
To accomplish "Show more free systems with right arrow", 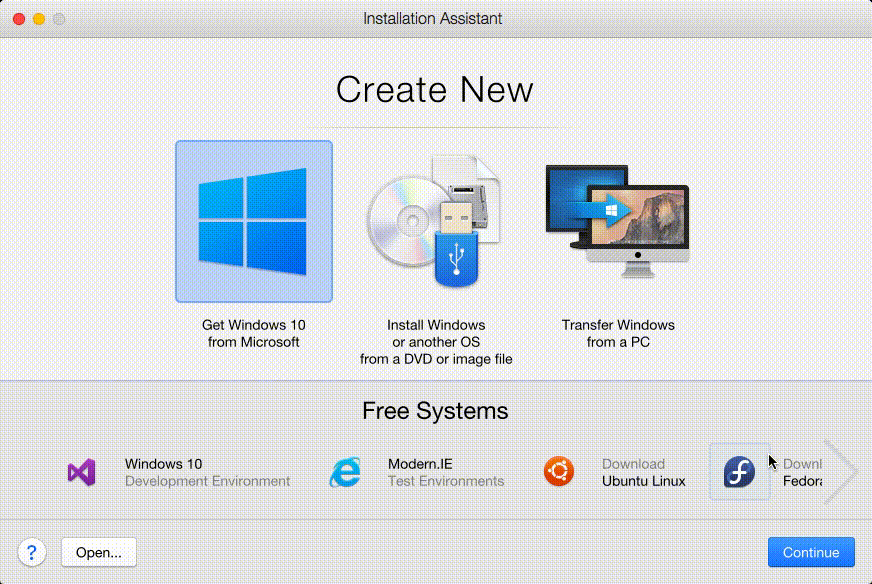I will coord(840,472).
